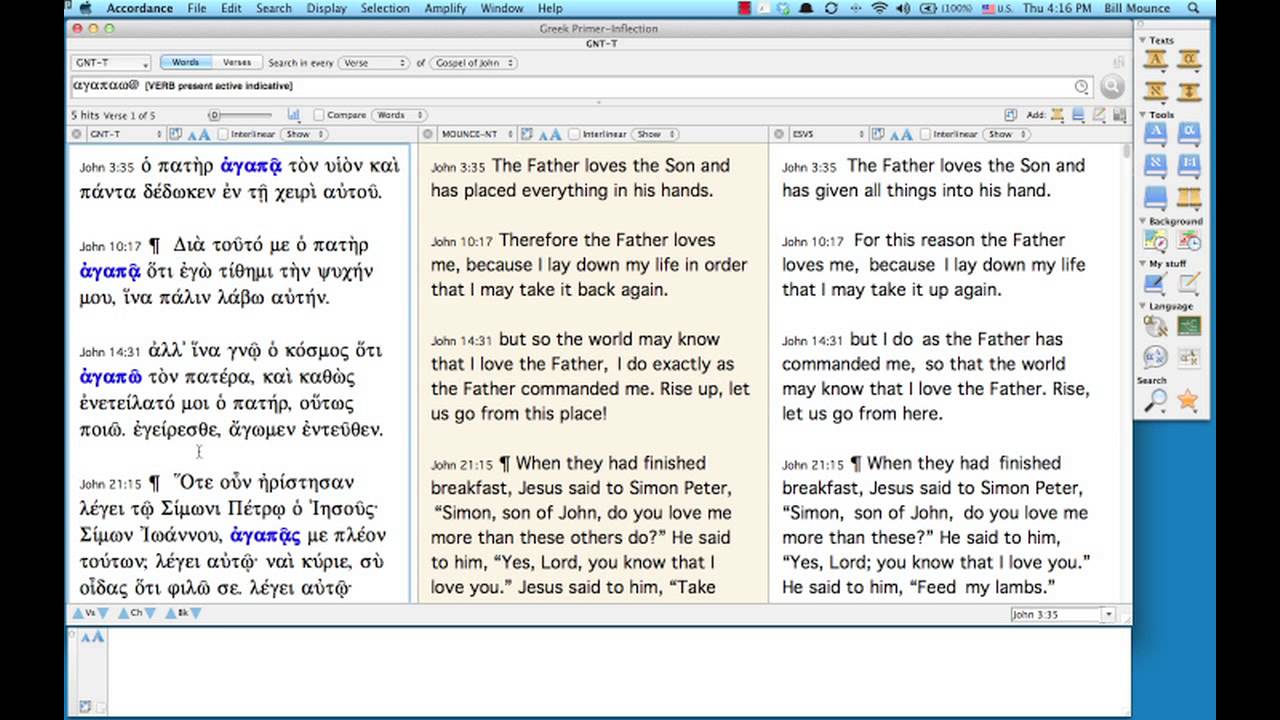Add a tool book pane
Viewport: 1280px width, 720px height.
tap(1078, 115)
